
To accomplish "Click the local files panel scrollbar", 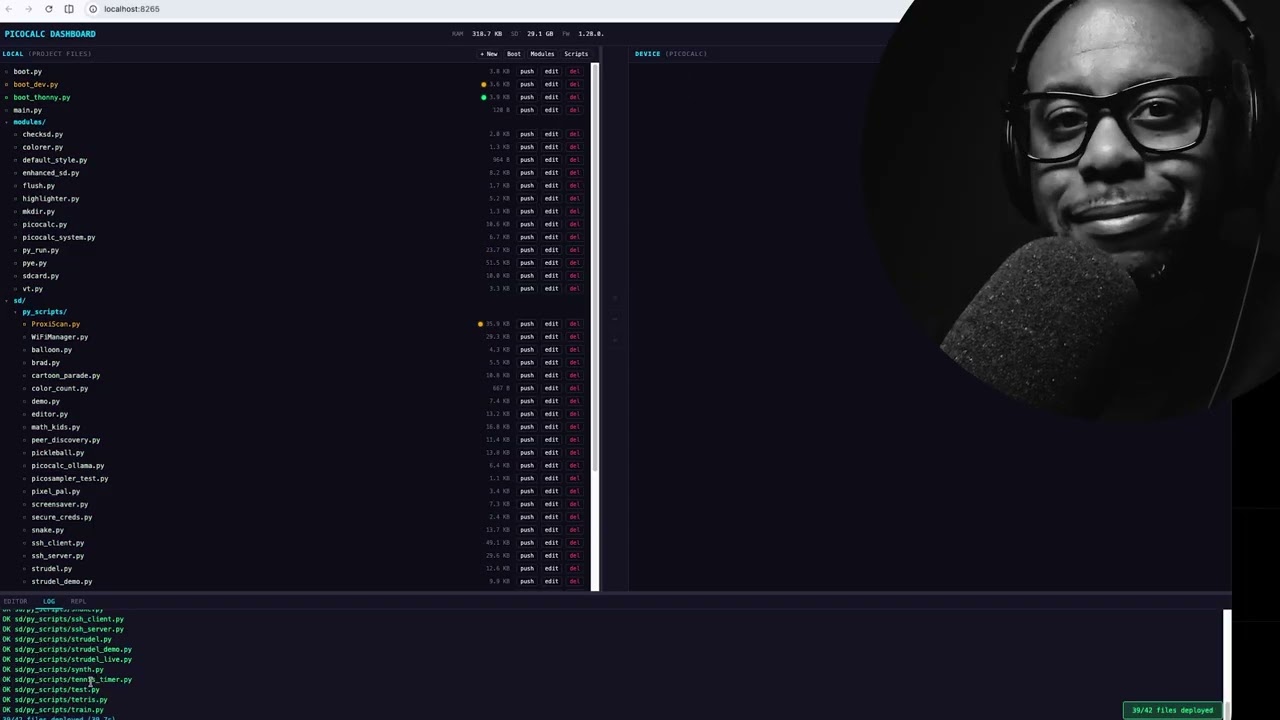I will [595, 268].
